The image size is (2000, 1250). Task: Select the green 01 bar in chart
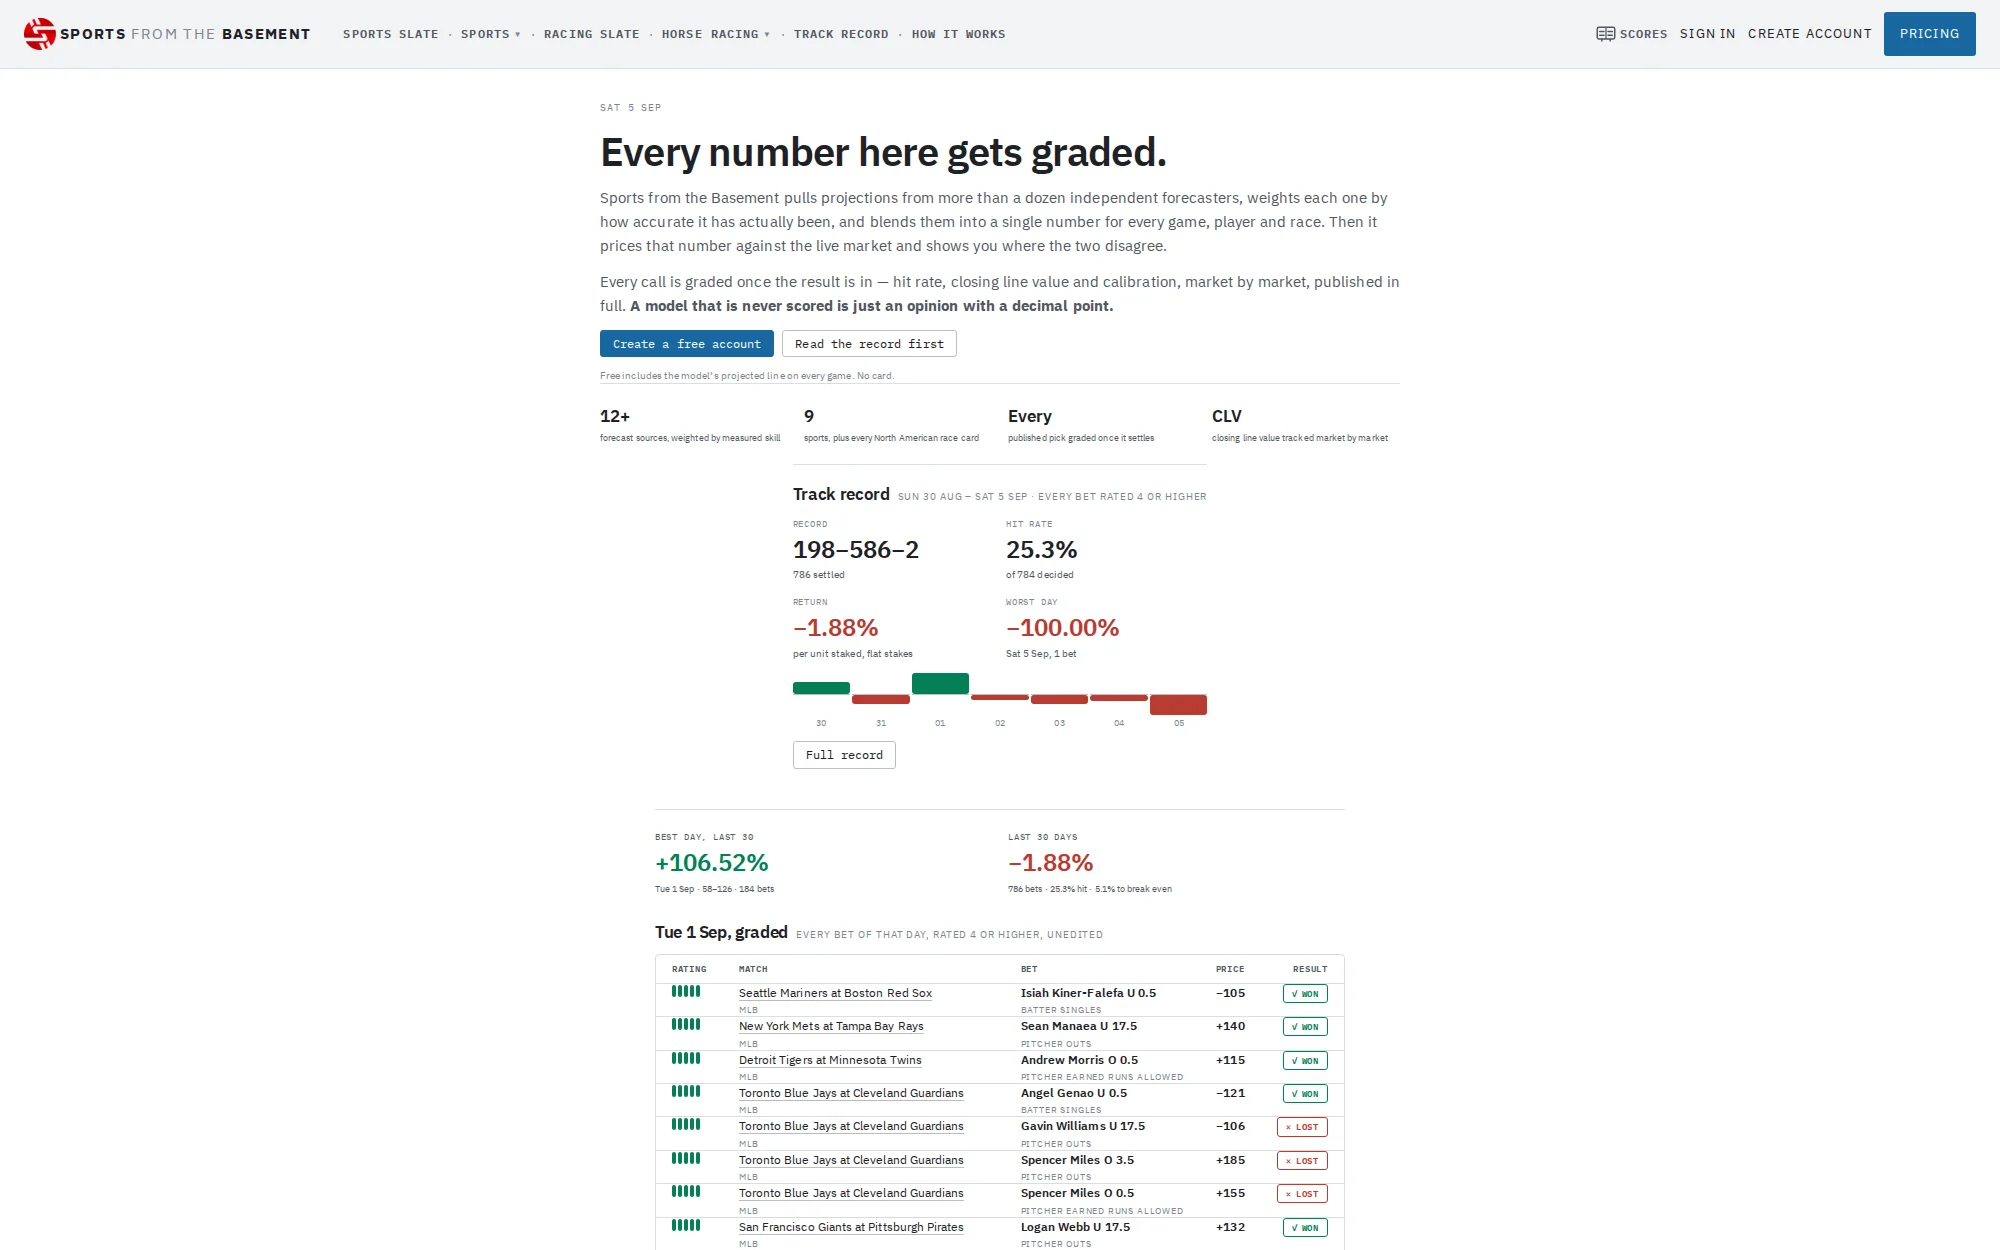point(940,684)
